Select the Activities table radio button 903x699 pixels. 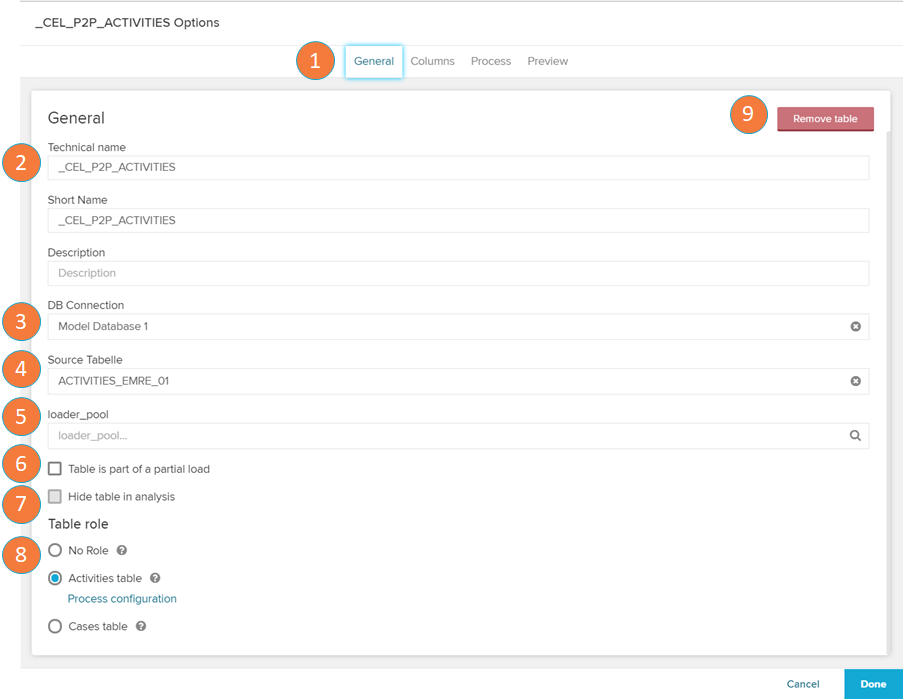click(55, 578)
